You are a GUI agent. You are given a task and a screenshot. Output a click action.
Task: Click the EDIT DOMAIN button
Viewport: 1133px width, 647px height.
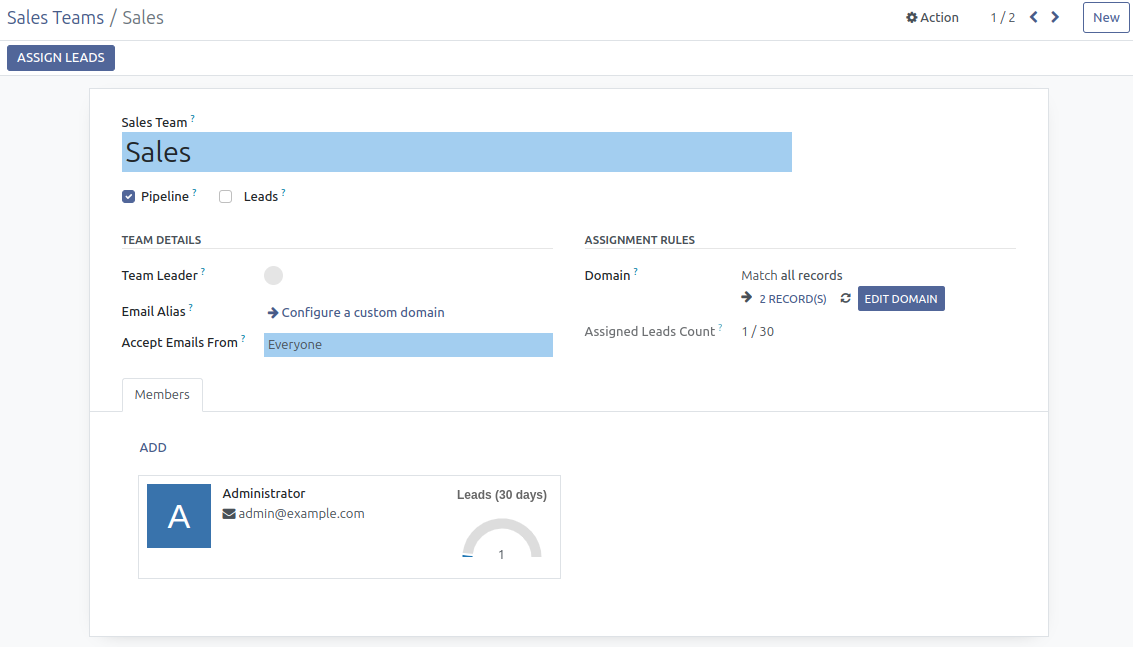click(x=900, y=299)
